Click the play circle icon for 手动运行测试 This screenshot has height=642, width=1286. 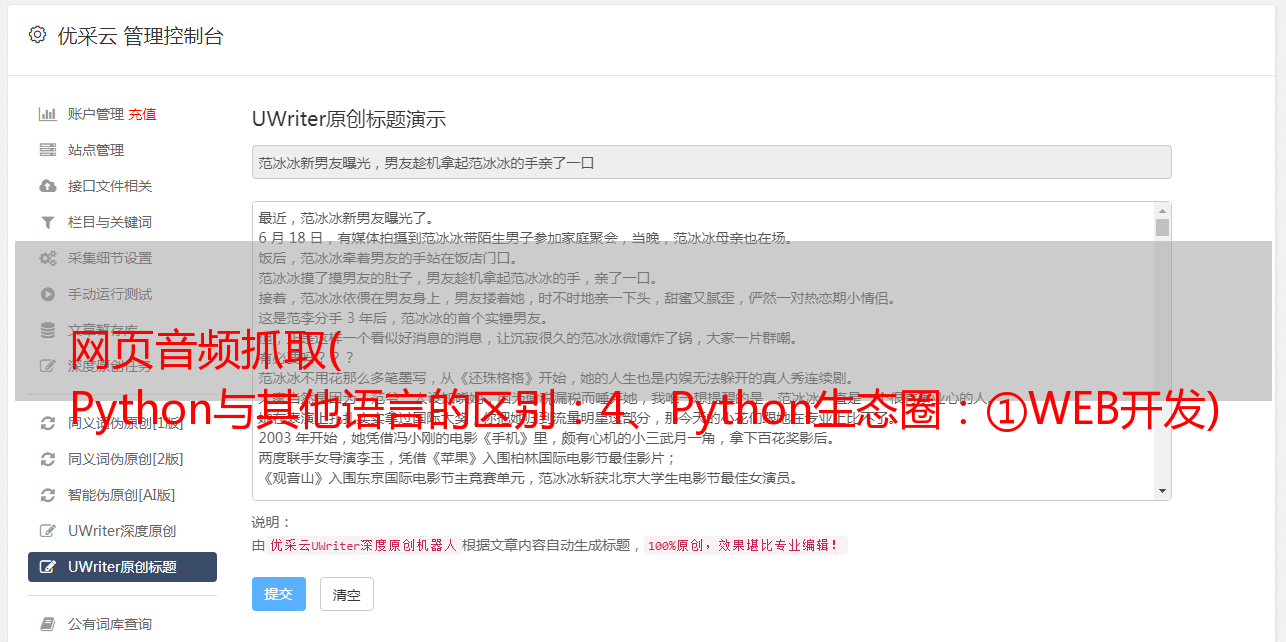tap(47, 294)
